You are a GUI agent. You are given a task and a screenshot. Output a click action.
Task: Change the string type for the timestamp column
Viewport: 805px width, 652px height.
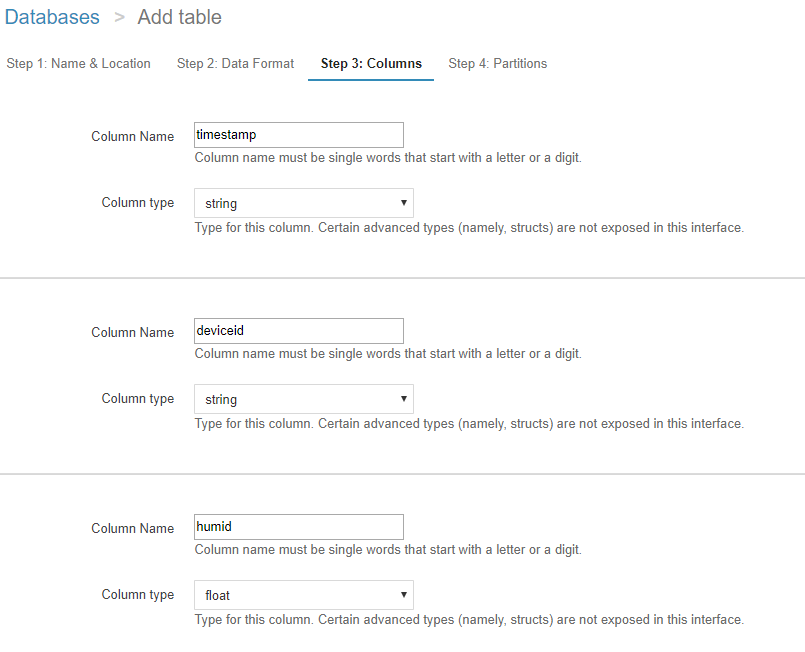coord(303,202)
